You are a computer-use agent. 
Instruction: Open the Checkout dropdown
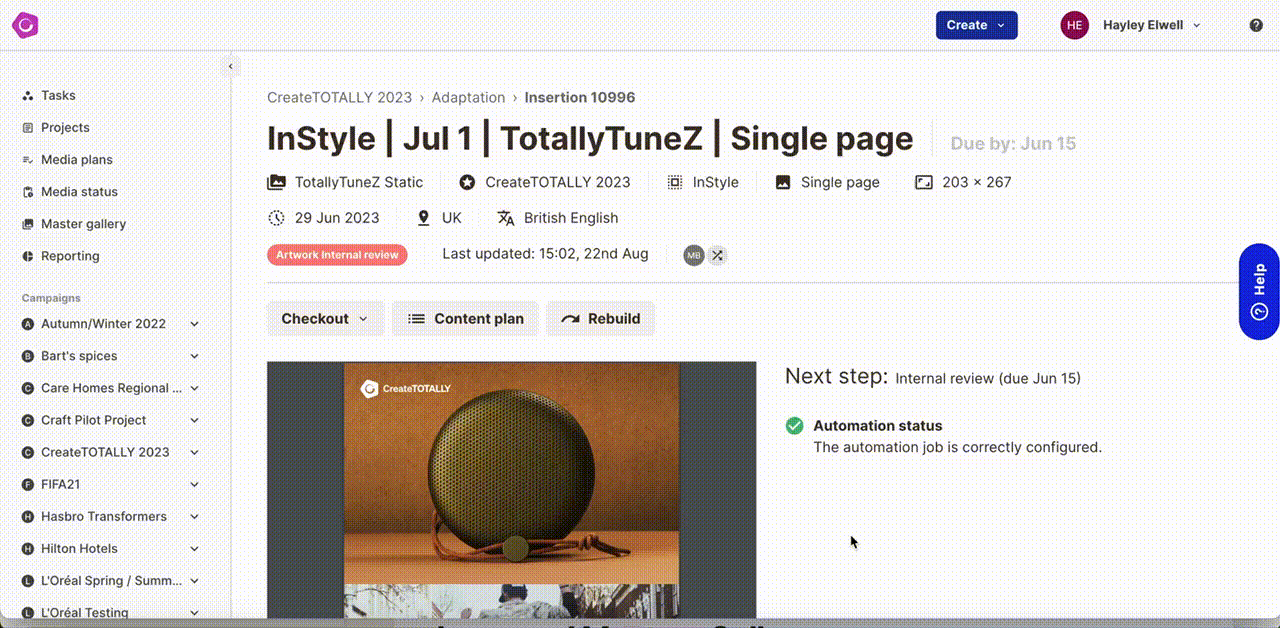(325, 319)
